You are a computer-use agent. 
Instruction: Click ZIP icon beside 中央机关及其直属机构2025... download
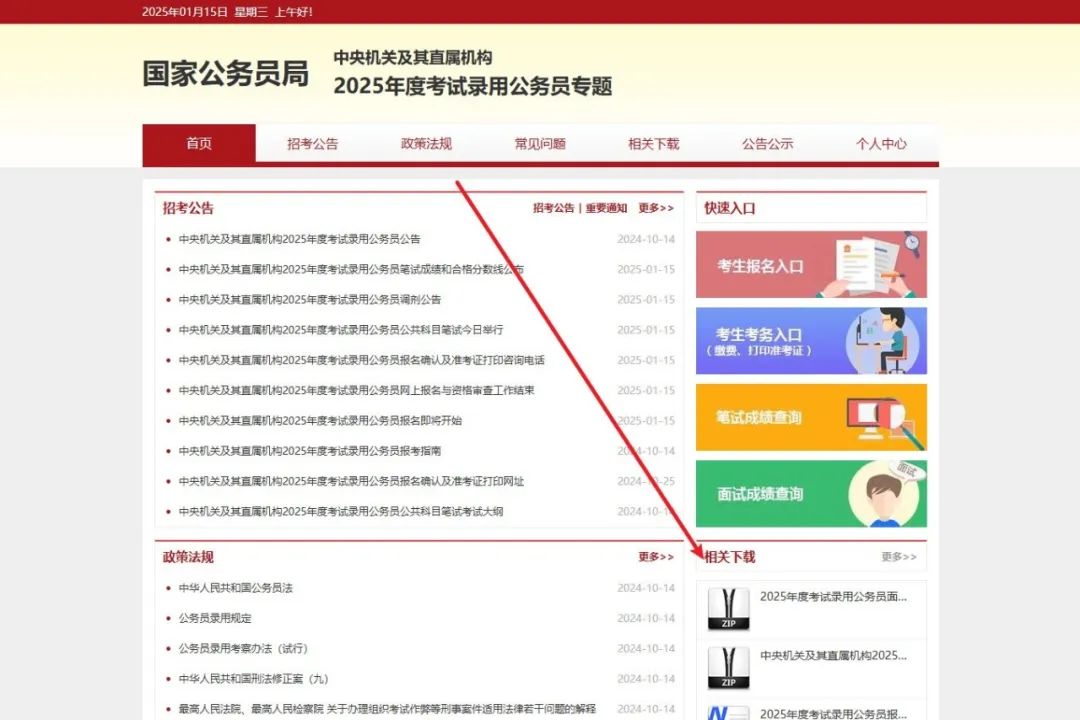pyautogui.click(x=728, y=667)
